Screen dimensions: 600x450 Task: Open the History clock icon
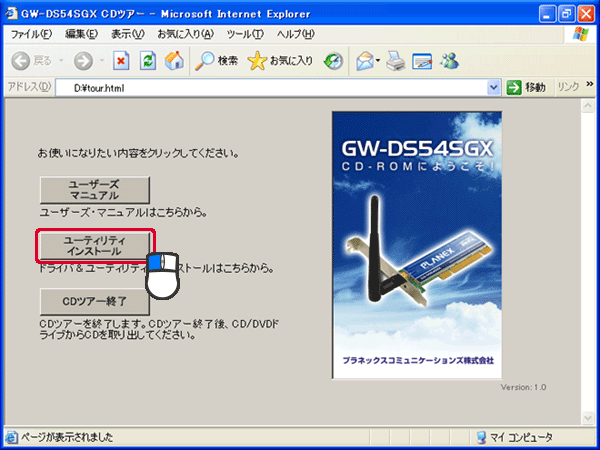[333, 61]
